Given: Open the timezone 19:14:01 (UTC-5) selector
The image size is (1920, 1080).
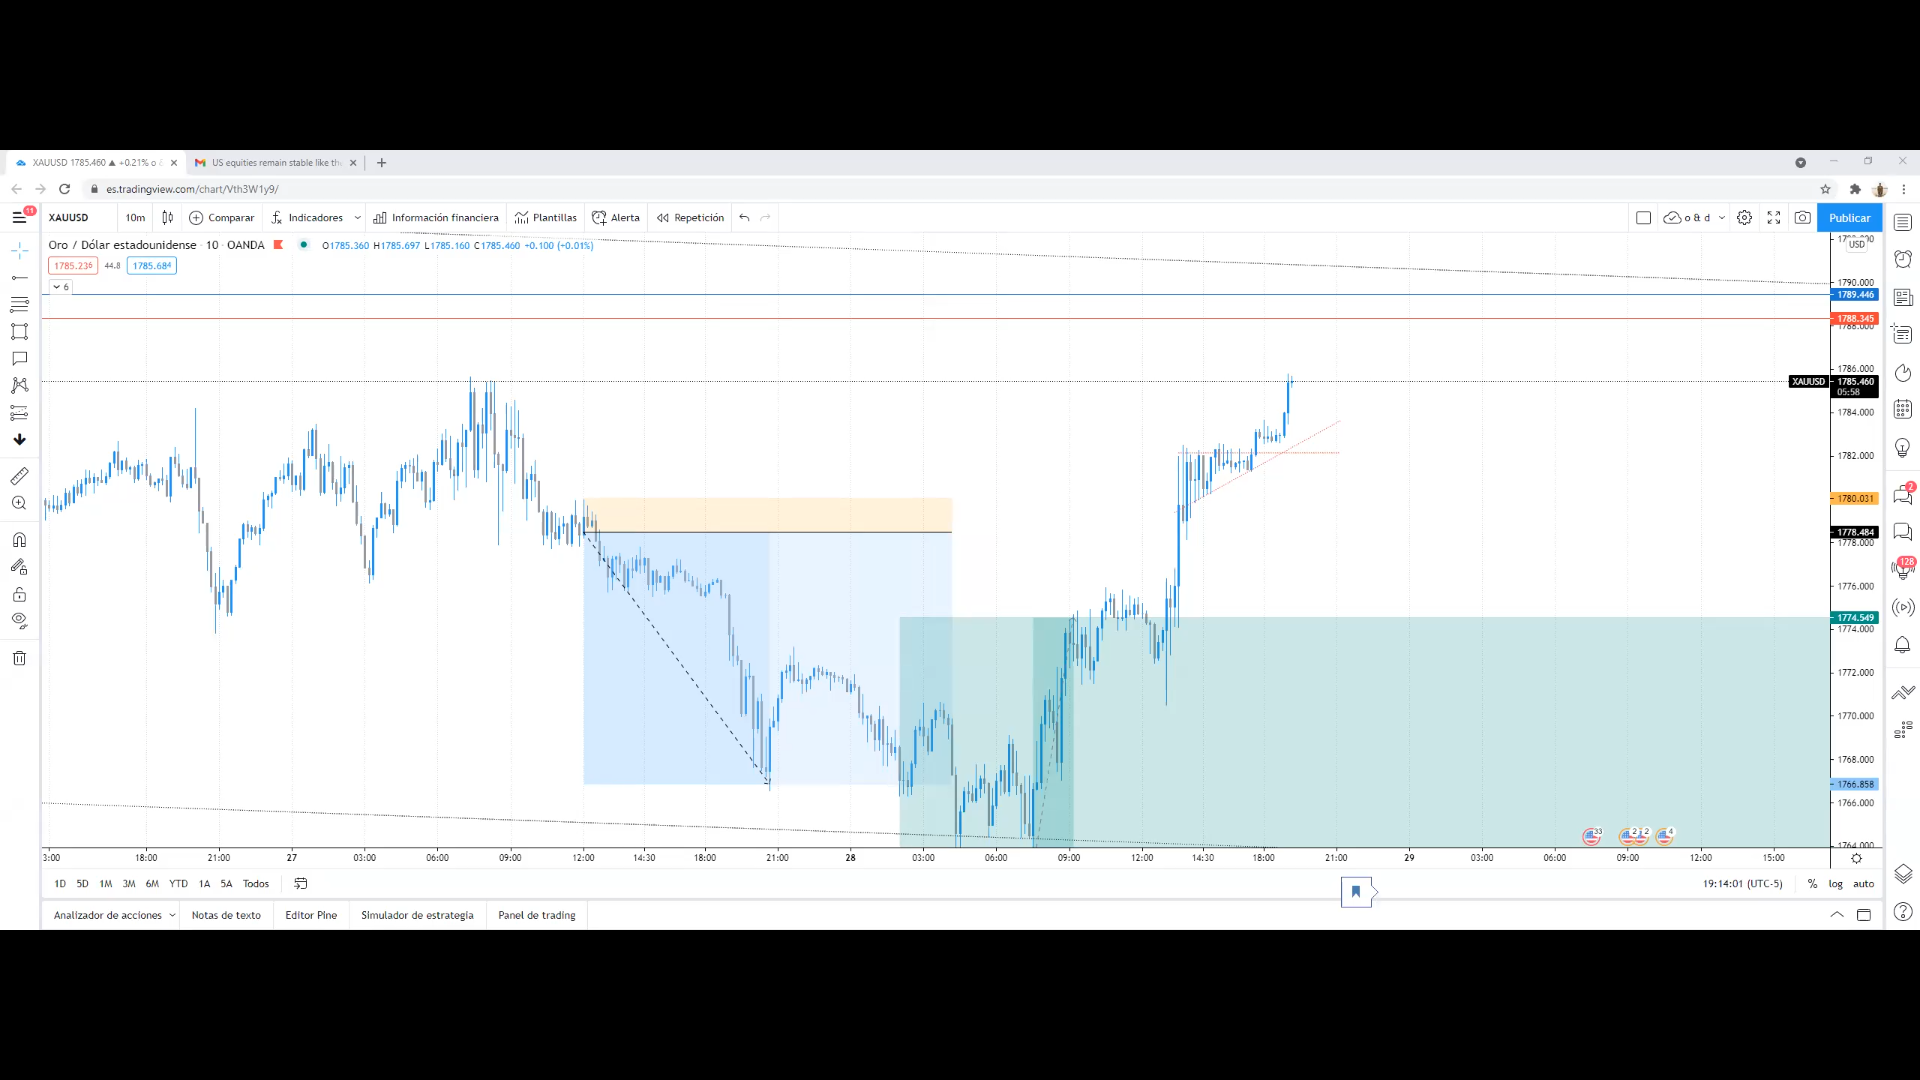Looking at the screenshot, I should [1742, 884].
